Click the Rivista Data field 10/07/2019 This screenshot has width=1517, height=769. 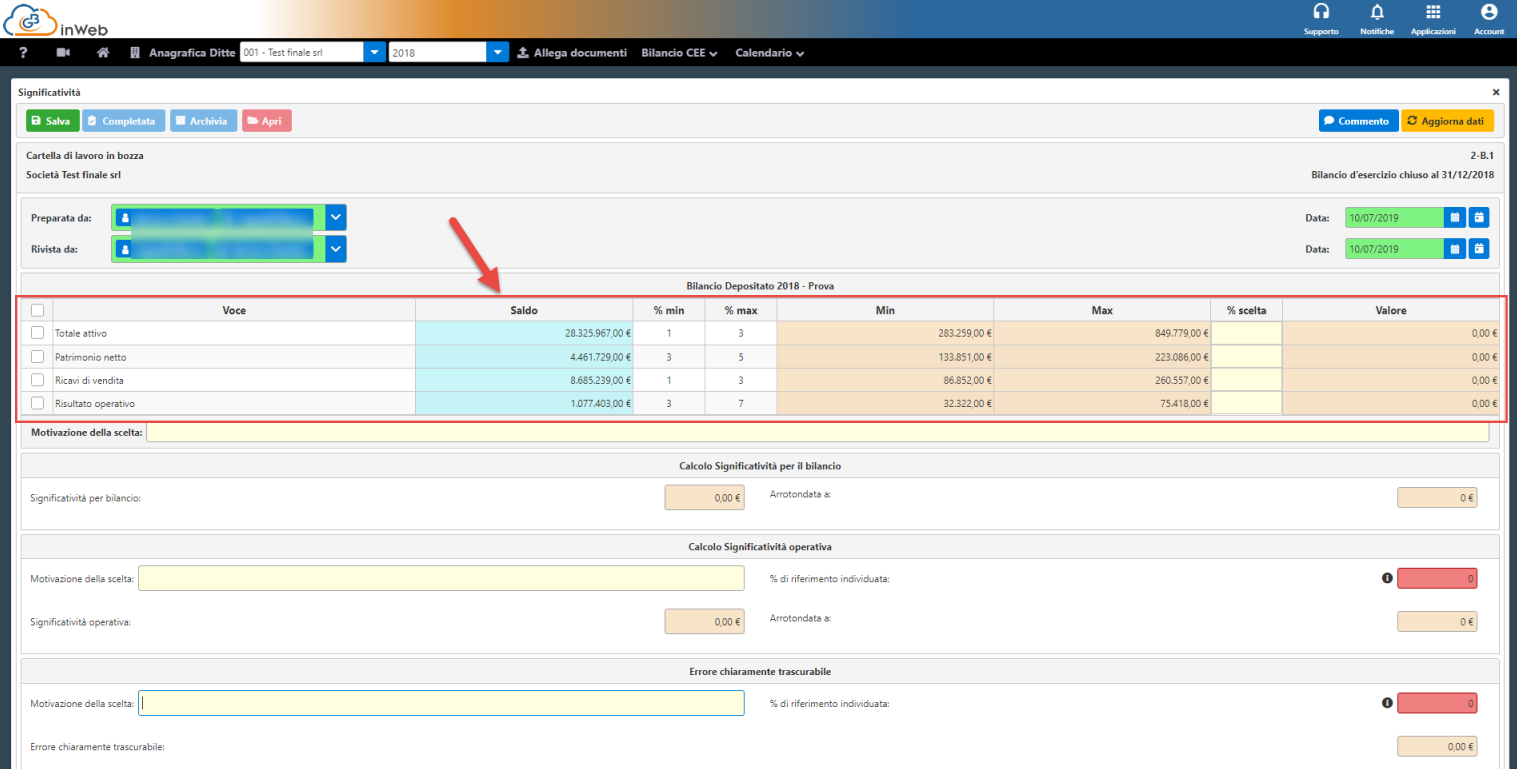pos(1394,248)
